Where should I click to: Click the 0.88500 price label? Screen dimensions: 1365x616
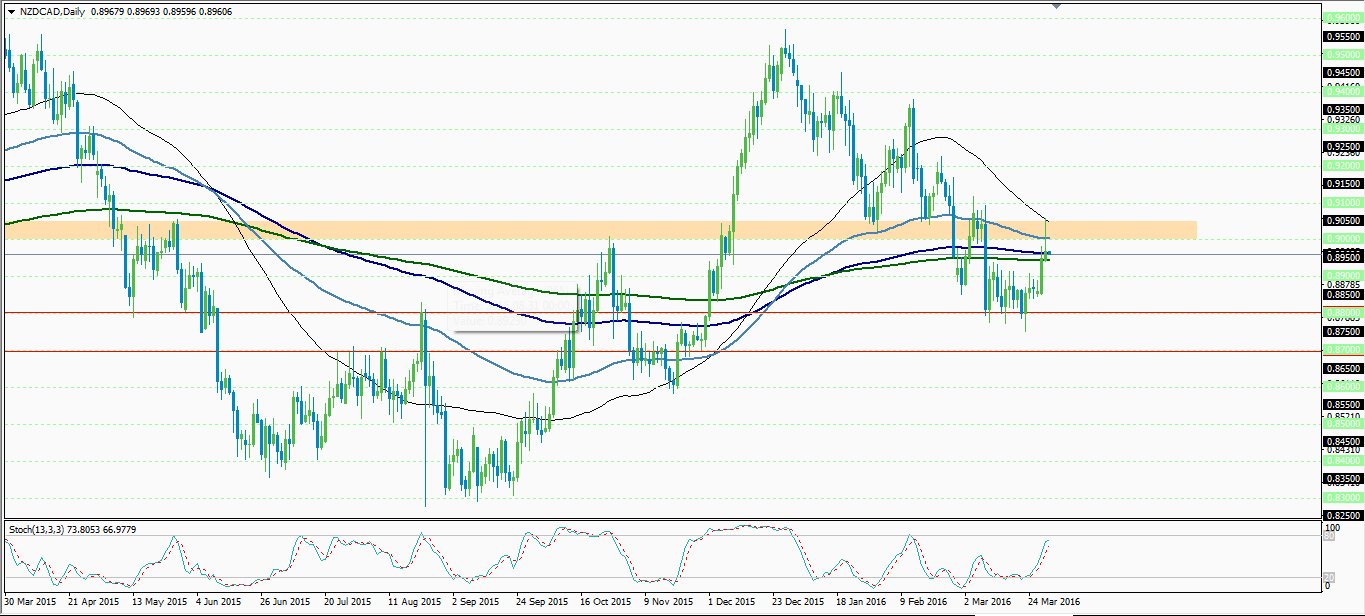[x=1343, y=295]
